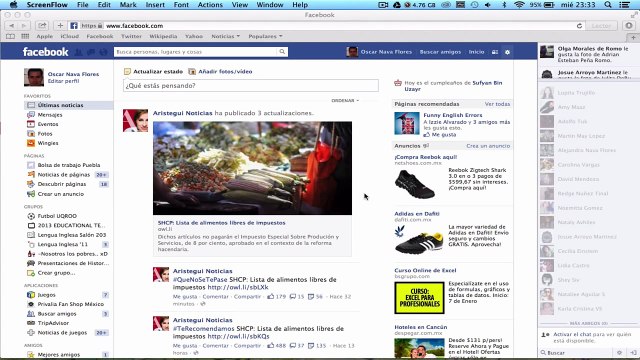The height and width of the screenshot is (360, 640).
Task: Click Eventos calendar icon in sidebar
Action: 31,124
